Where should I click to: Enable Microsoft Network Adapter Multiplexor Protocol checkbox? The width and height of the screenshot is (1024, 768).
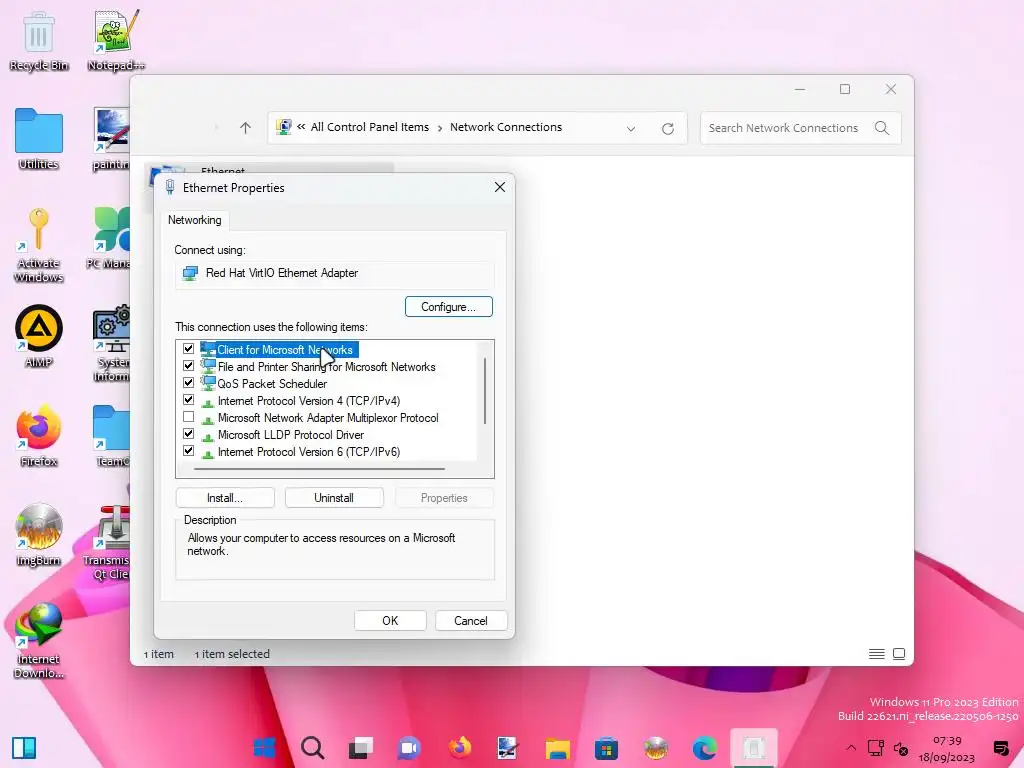point(189,417)
